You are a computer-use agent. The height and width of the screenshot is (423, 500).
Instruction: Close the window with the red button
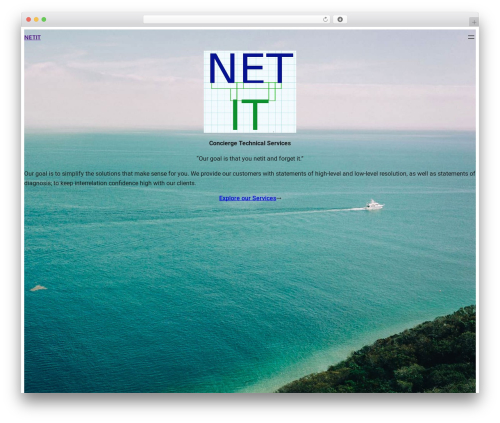(x=29, y=19)
